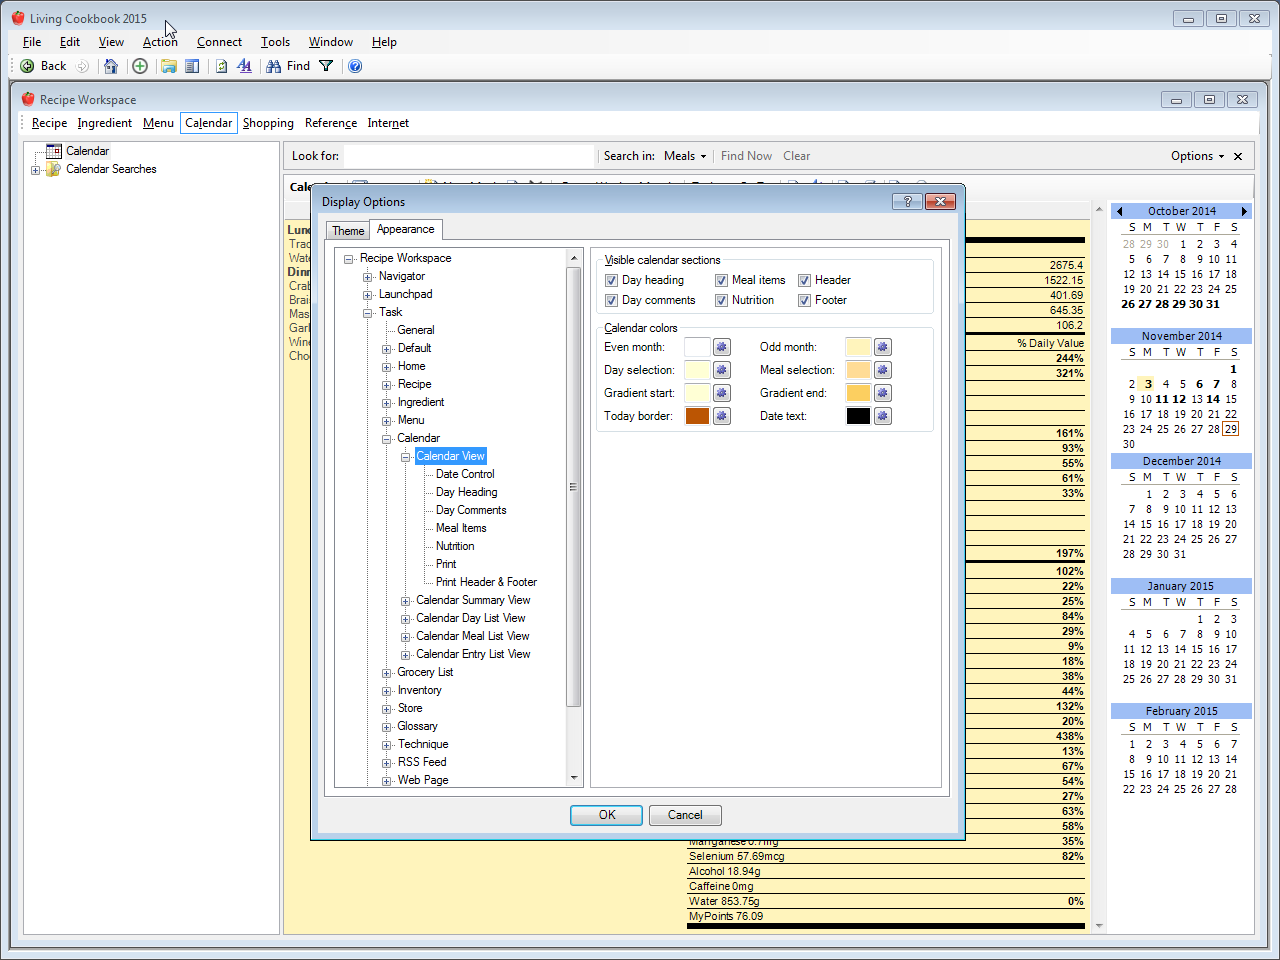Toggle the panel layout icon in toolbar
The height and width of the screenshot is (960, 1280).
(192, 66)
